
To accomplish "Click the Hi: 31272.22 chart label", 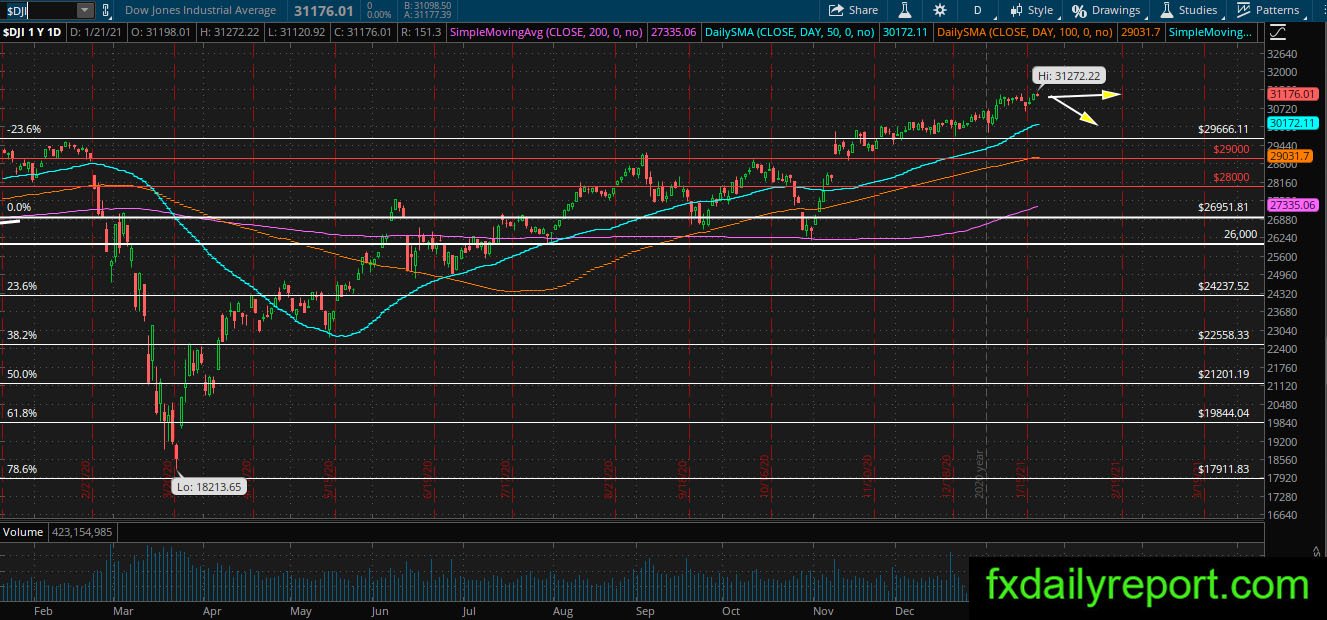I will coord(1069,76).
